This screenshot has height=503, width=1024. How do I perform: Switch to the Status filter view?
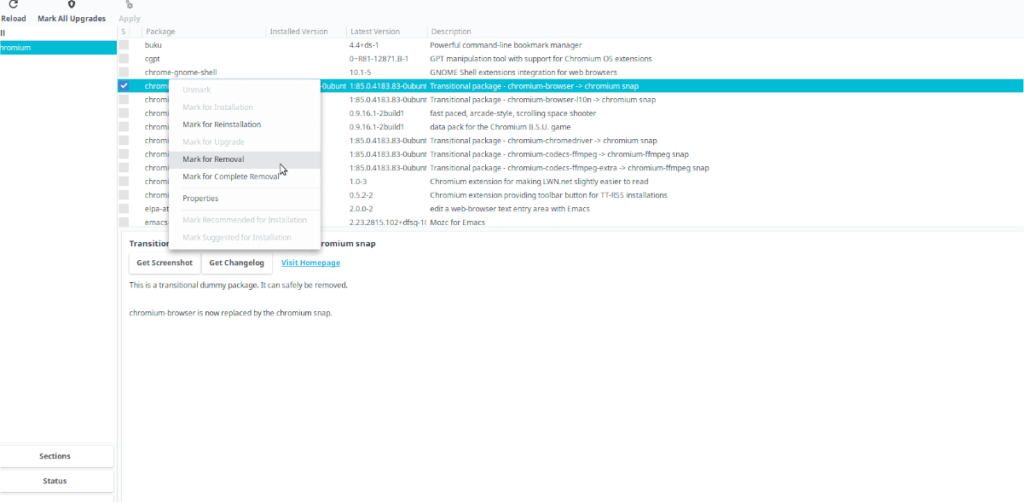click(x=55, y=481)
